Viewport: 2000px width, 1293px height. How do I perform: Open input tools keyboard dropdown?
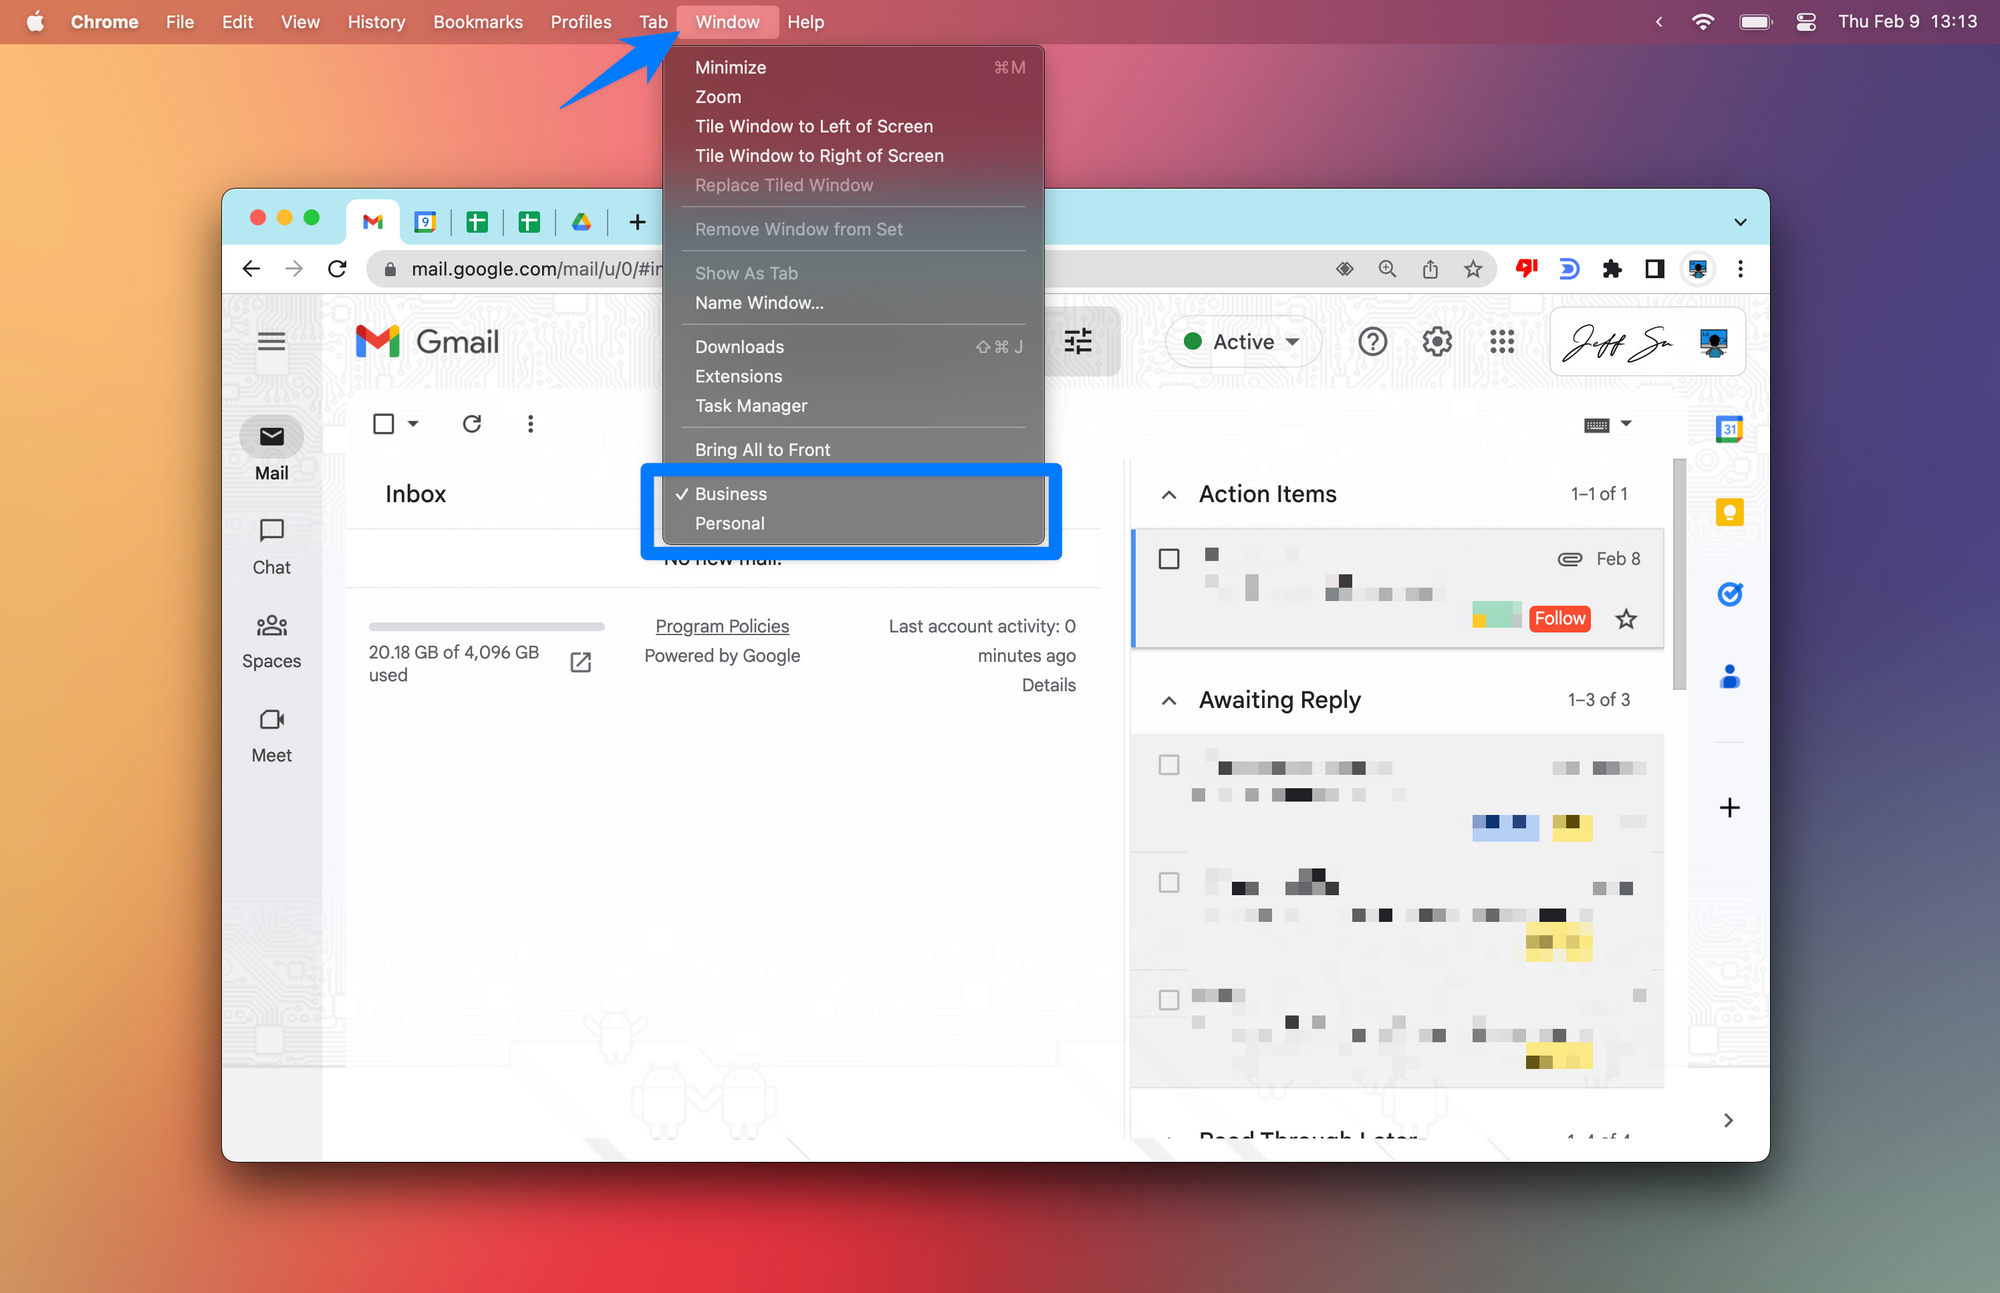[x=1607, y=424]
